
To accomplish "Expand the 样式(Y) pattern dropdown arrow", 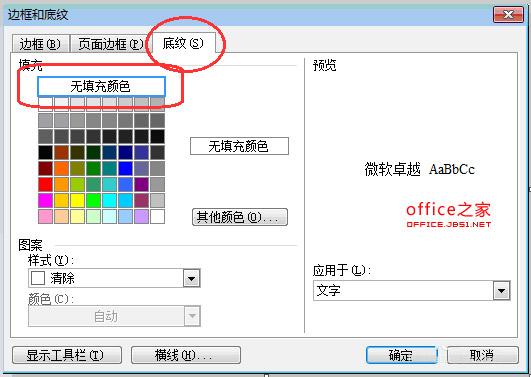I will point(192,279).
